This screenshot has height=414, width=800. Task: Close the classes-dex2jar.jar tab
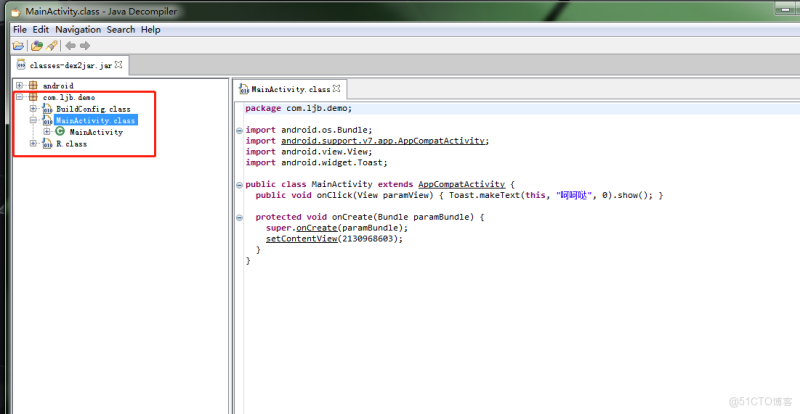click(118, 65)
